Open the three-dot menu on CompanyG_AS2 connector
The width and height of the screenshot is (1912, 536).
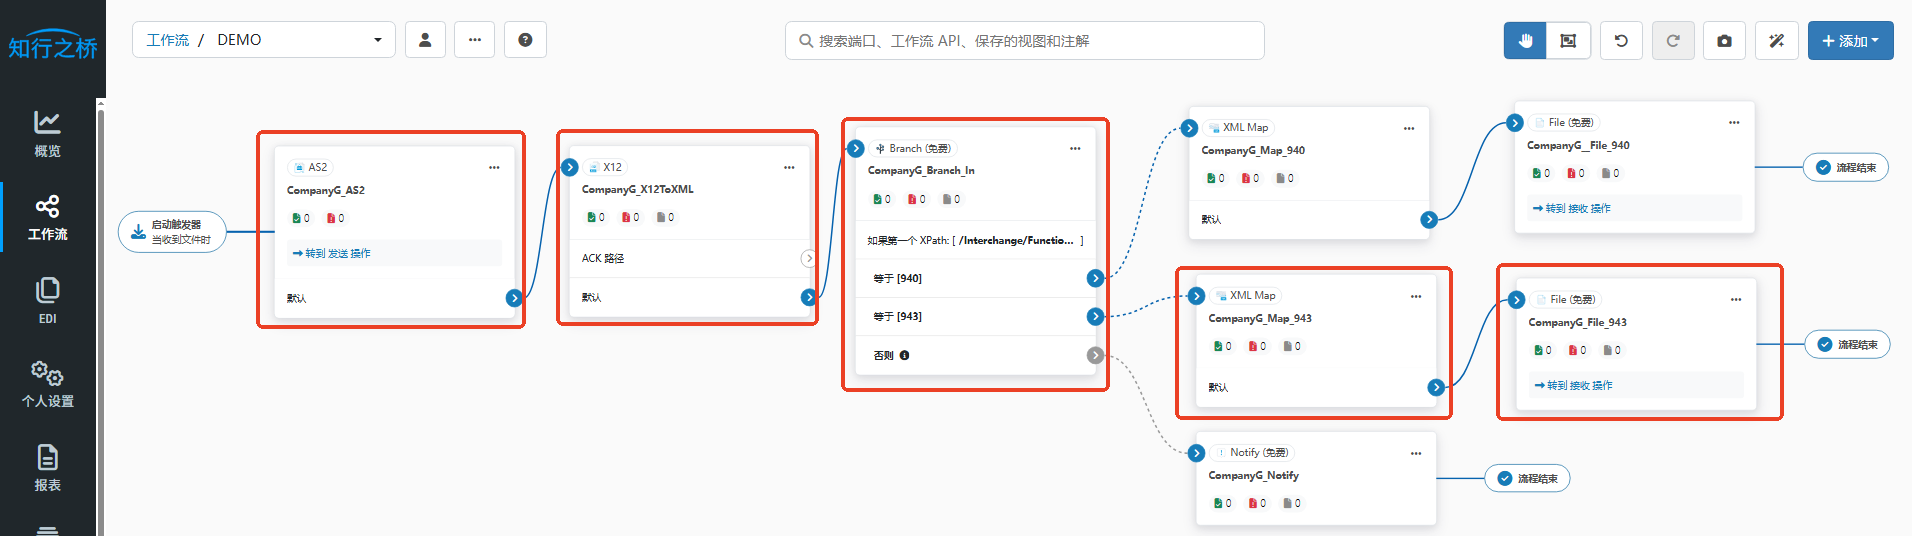(494, 167)
